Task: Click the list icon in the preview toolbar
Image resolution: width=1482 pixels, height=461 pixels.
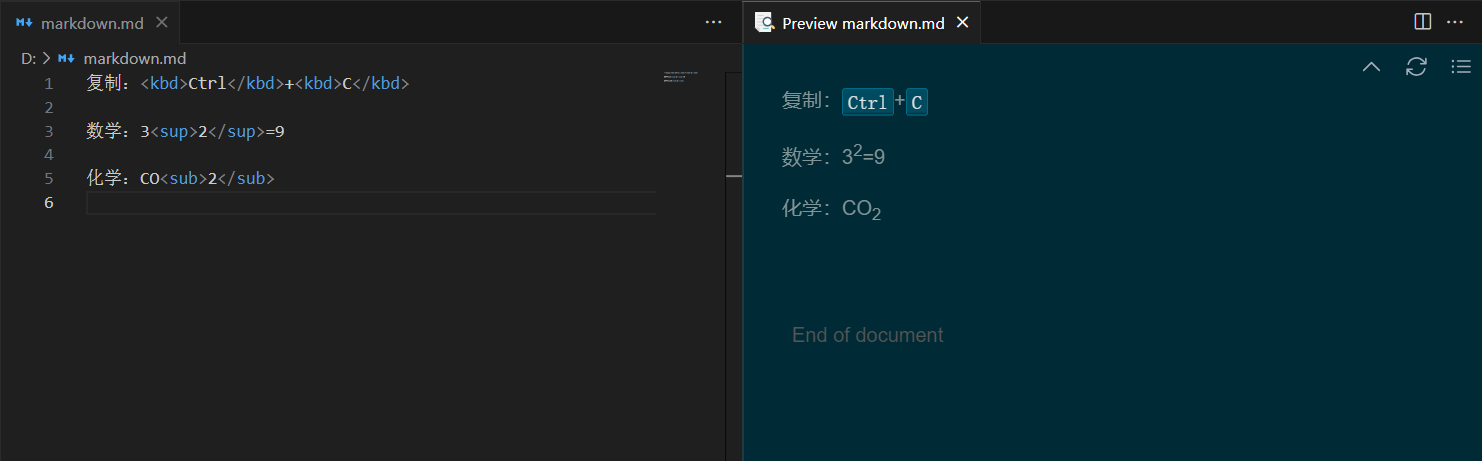Action: tap(1460, 67)
